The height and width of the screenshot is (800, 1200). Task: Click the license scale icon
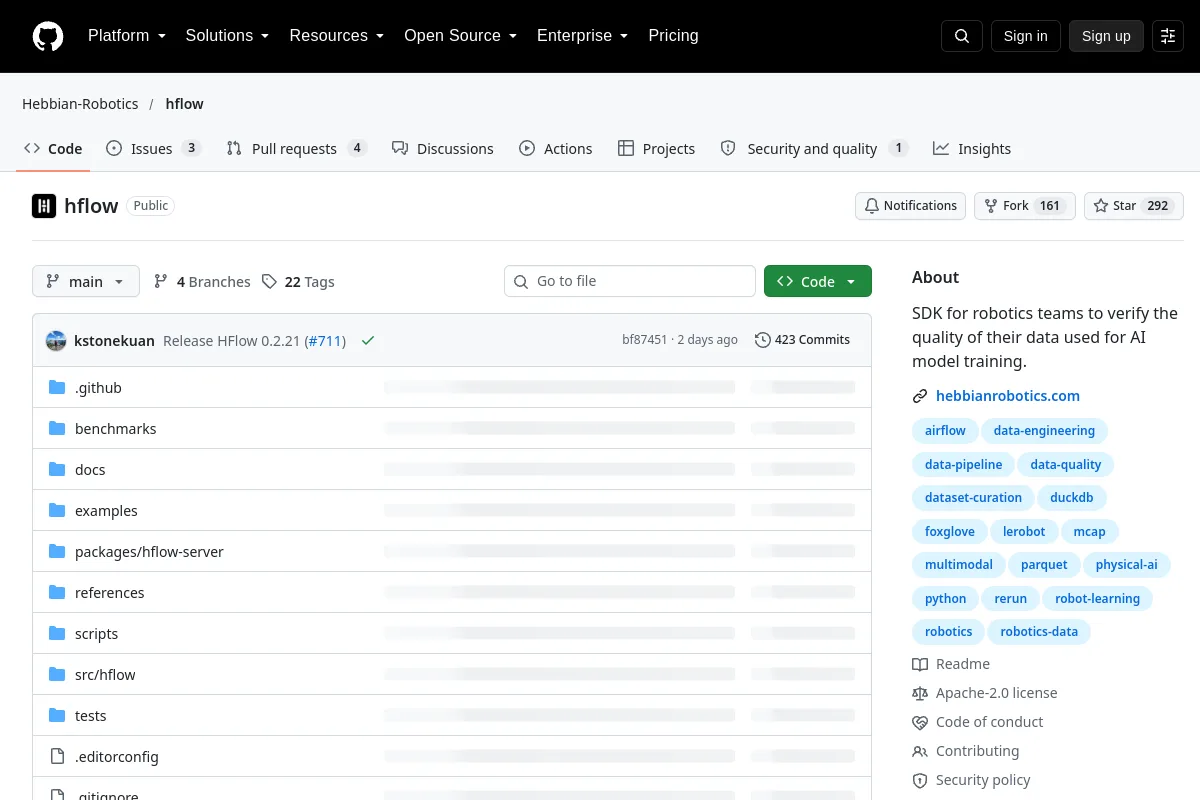(920, 693)
